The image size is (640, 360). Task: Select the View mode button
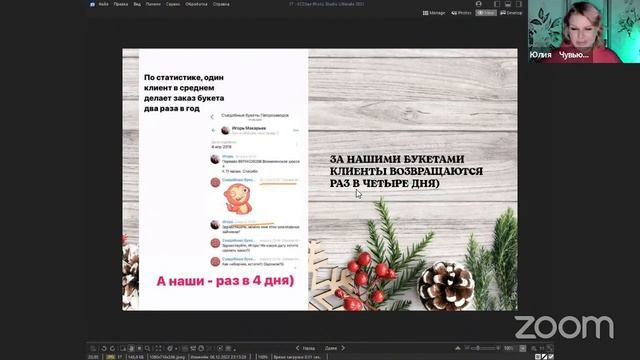pyautogui.click(x=486, y=13)
